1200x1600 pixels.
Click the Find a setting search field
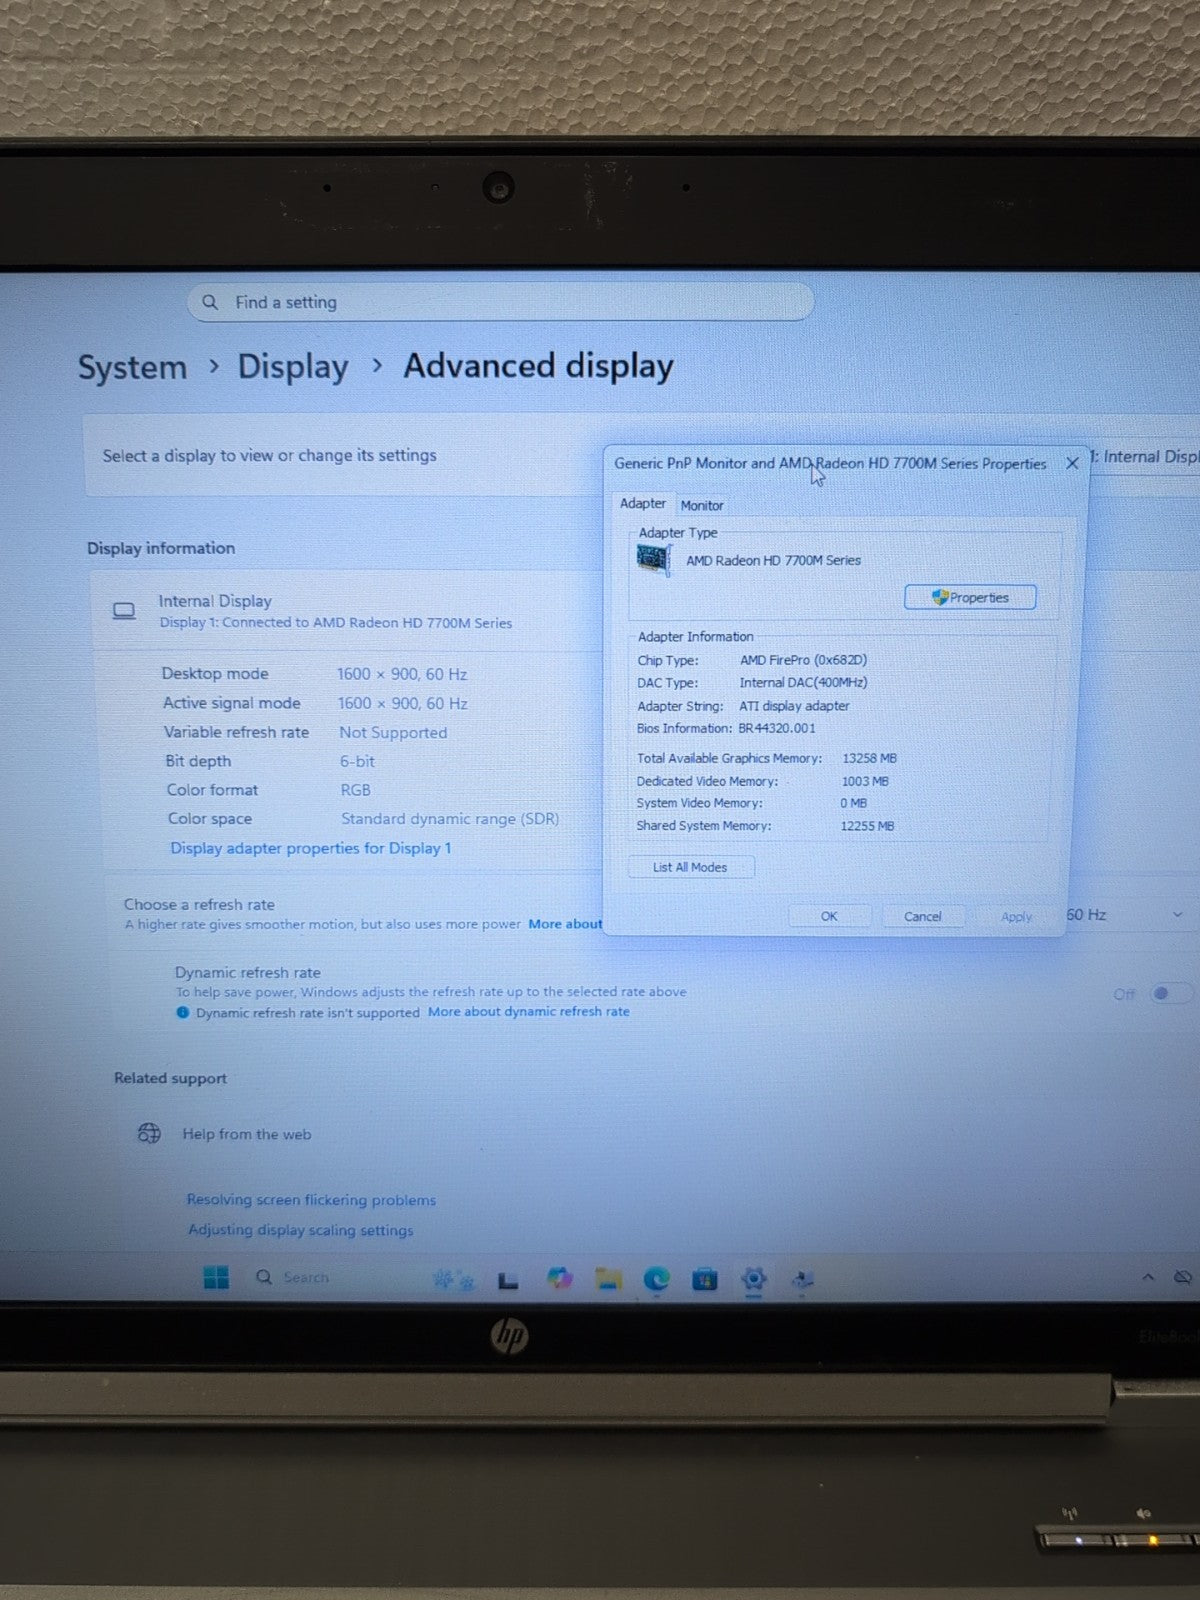500,302
